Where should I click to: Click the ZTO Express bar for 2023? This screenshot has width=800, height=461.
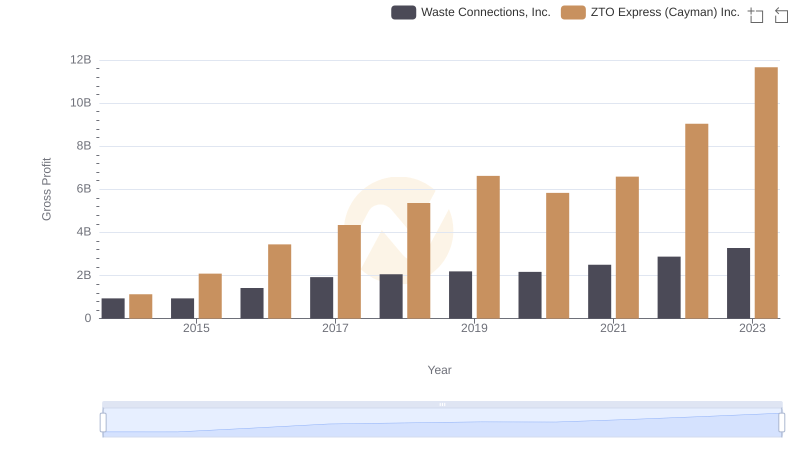(x=766, y=193)
